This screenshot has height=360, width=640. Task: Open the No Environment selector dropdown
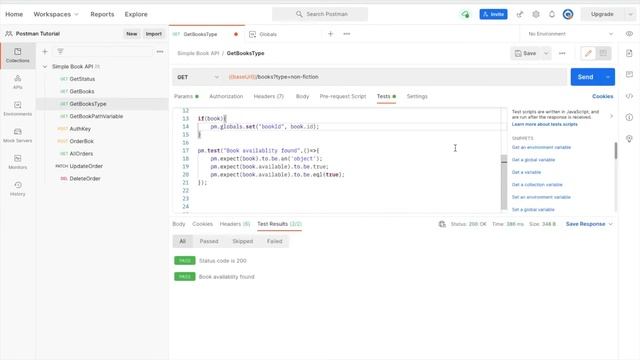[x=570, y=34]
